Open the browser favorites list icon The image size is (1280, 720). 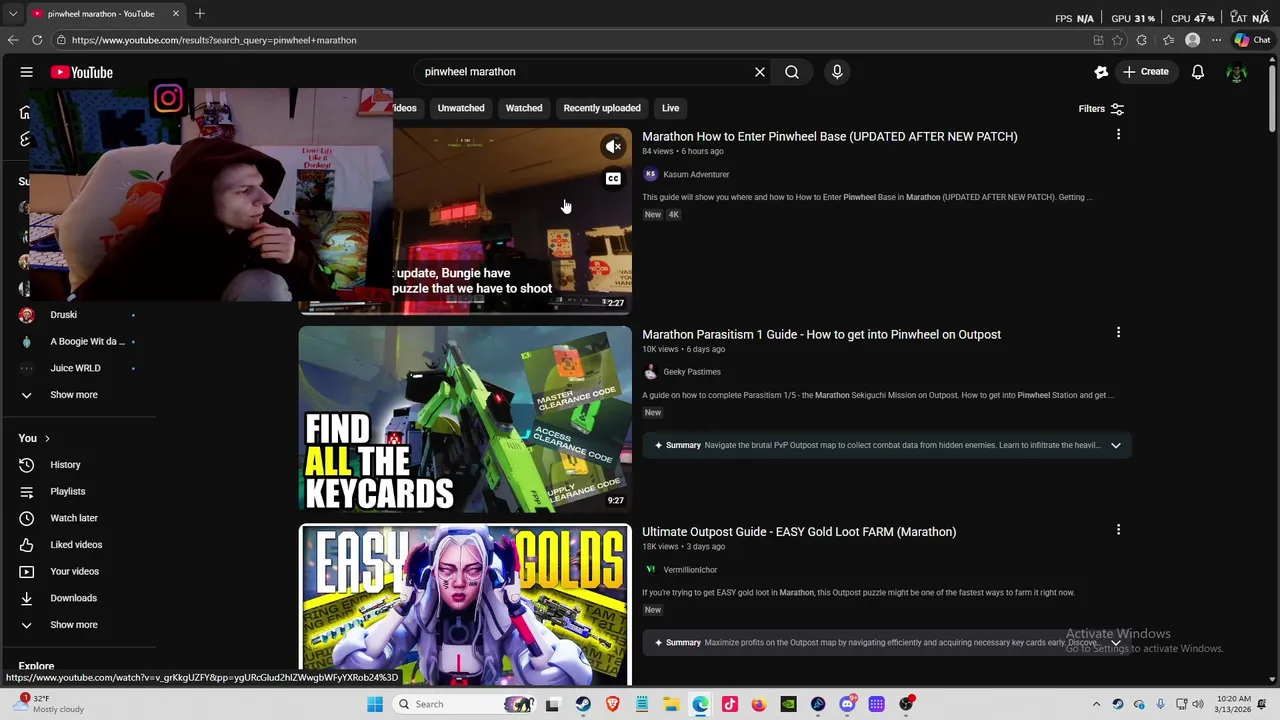(x=1168, y=40)
